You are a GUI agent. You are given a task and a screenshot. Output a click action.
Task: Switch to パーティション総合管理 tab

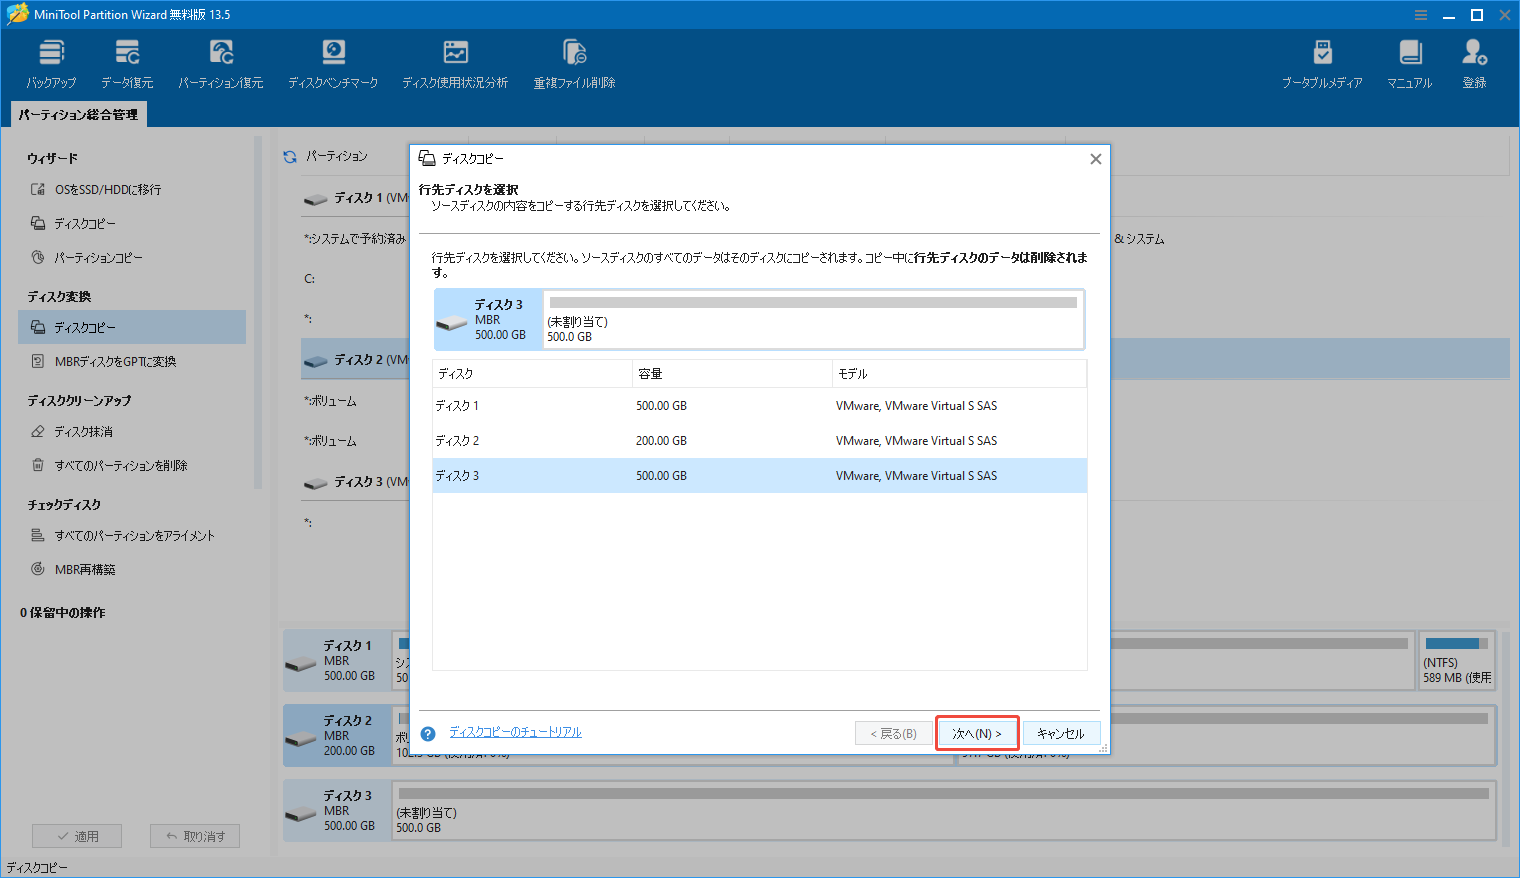pos(77,114)
